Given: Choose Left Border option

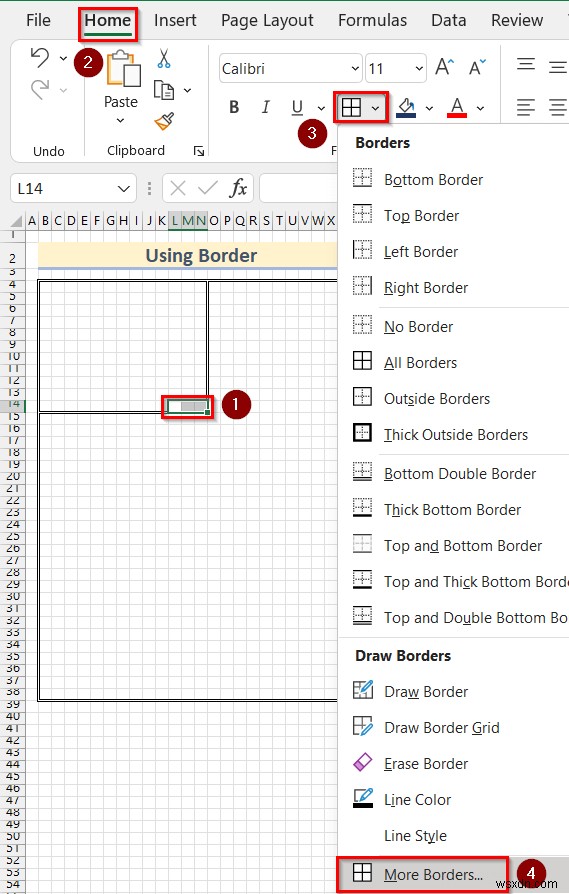Looking at the screenshot, I should [454, 251].
